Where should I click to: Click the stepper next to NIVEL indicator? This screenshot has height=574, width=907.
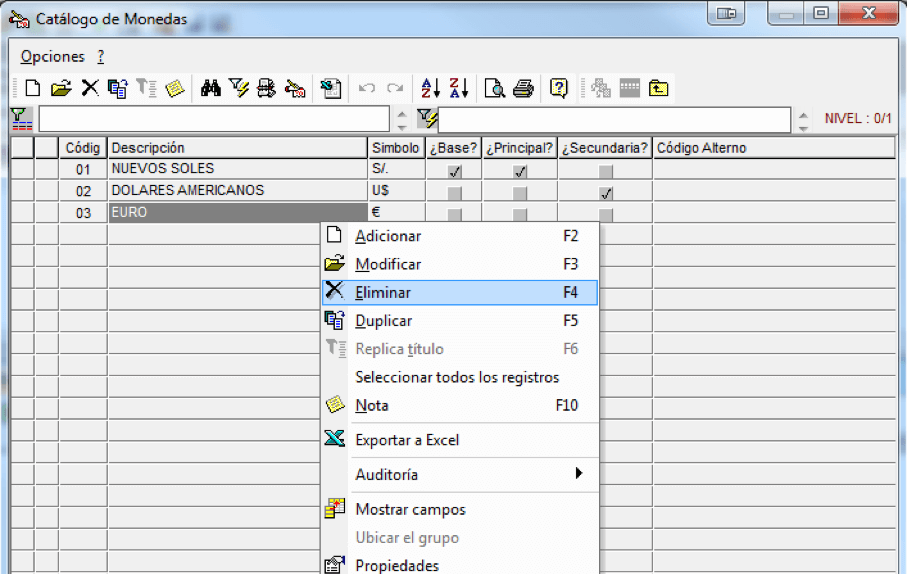[x=803, y=120]
